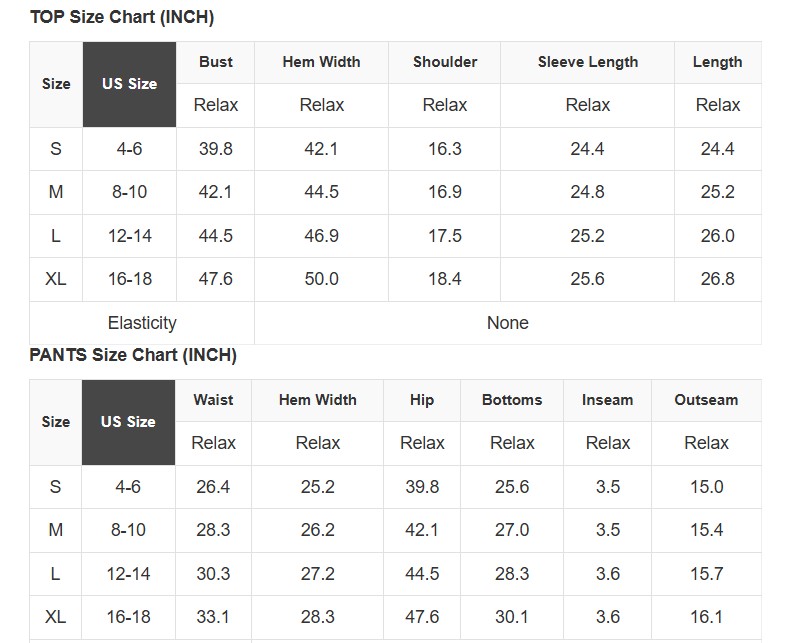
Task: Select the Bottoms column header
Action: pos(512,400)
